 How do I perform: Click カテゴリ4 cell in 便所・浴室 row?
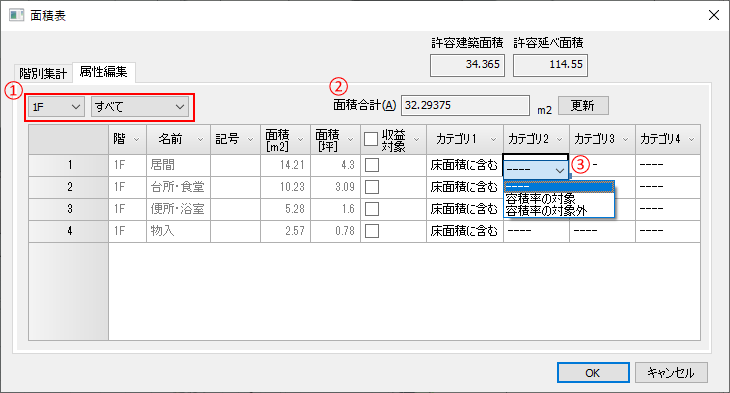click(x=668, y=209)
